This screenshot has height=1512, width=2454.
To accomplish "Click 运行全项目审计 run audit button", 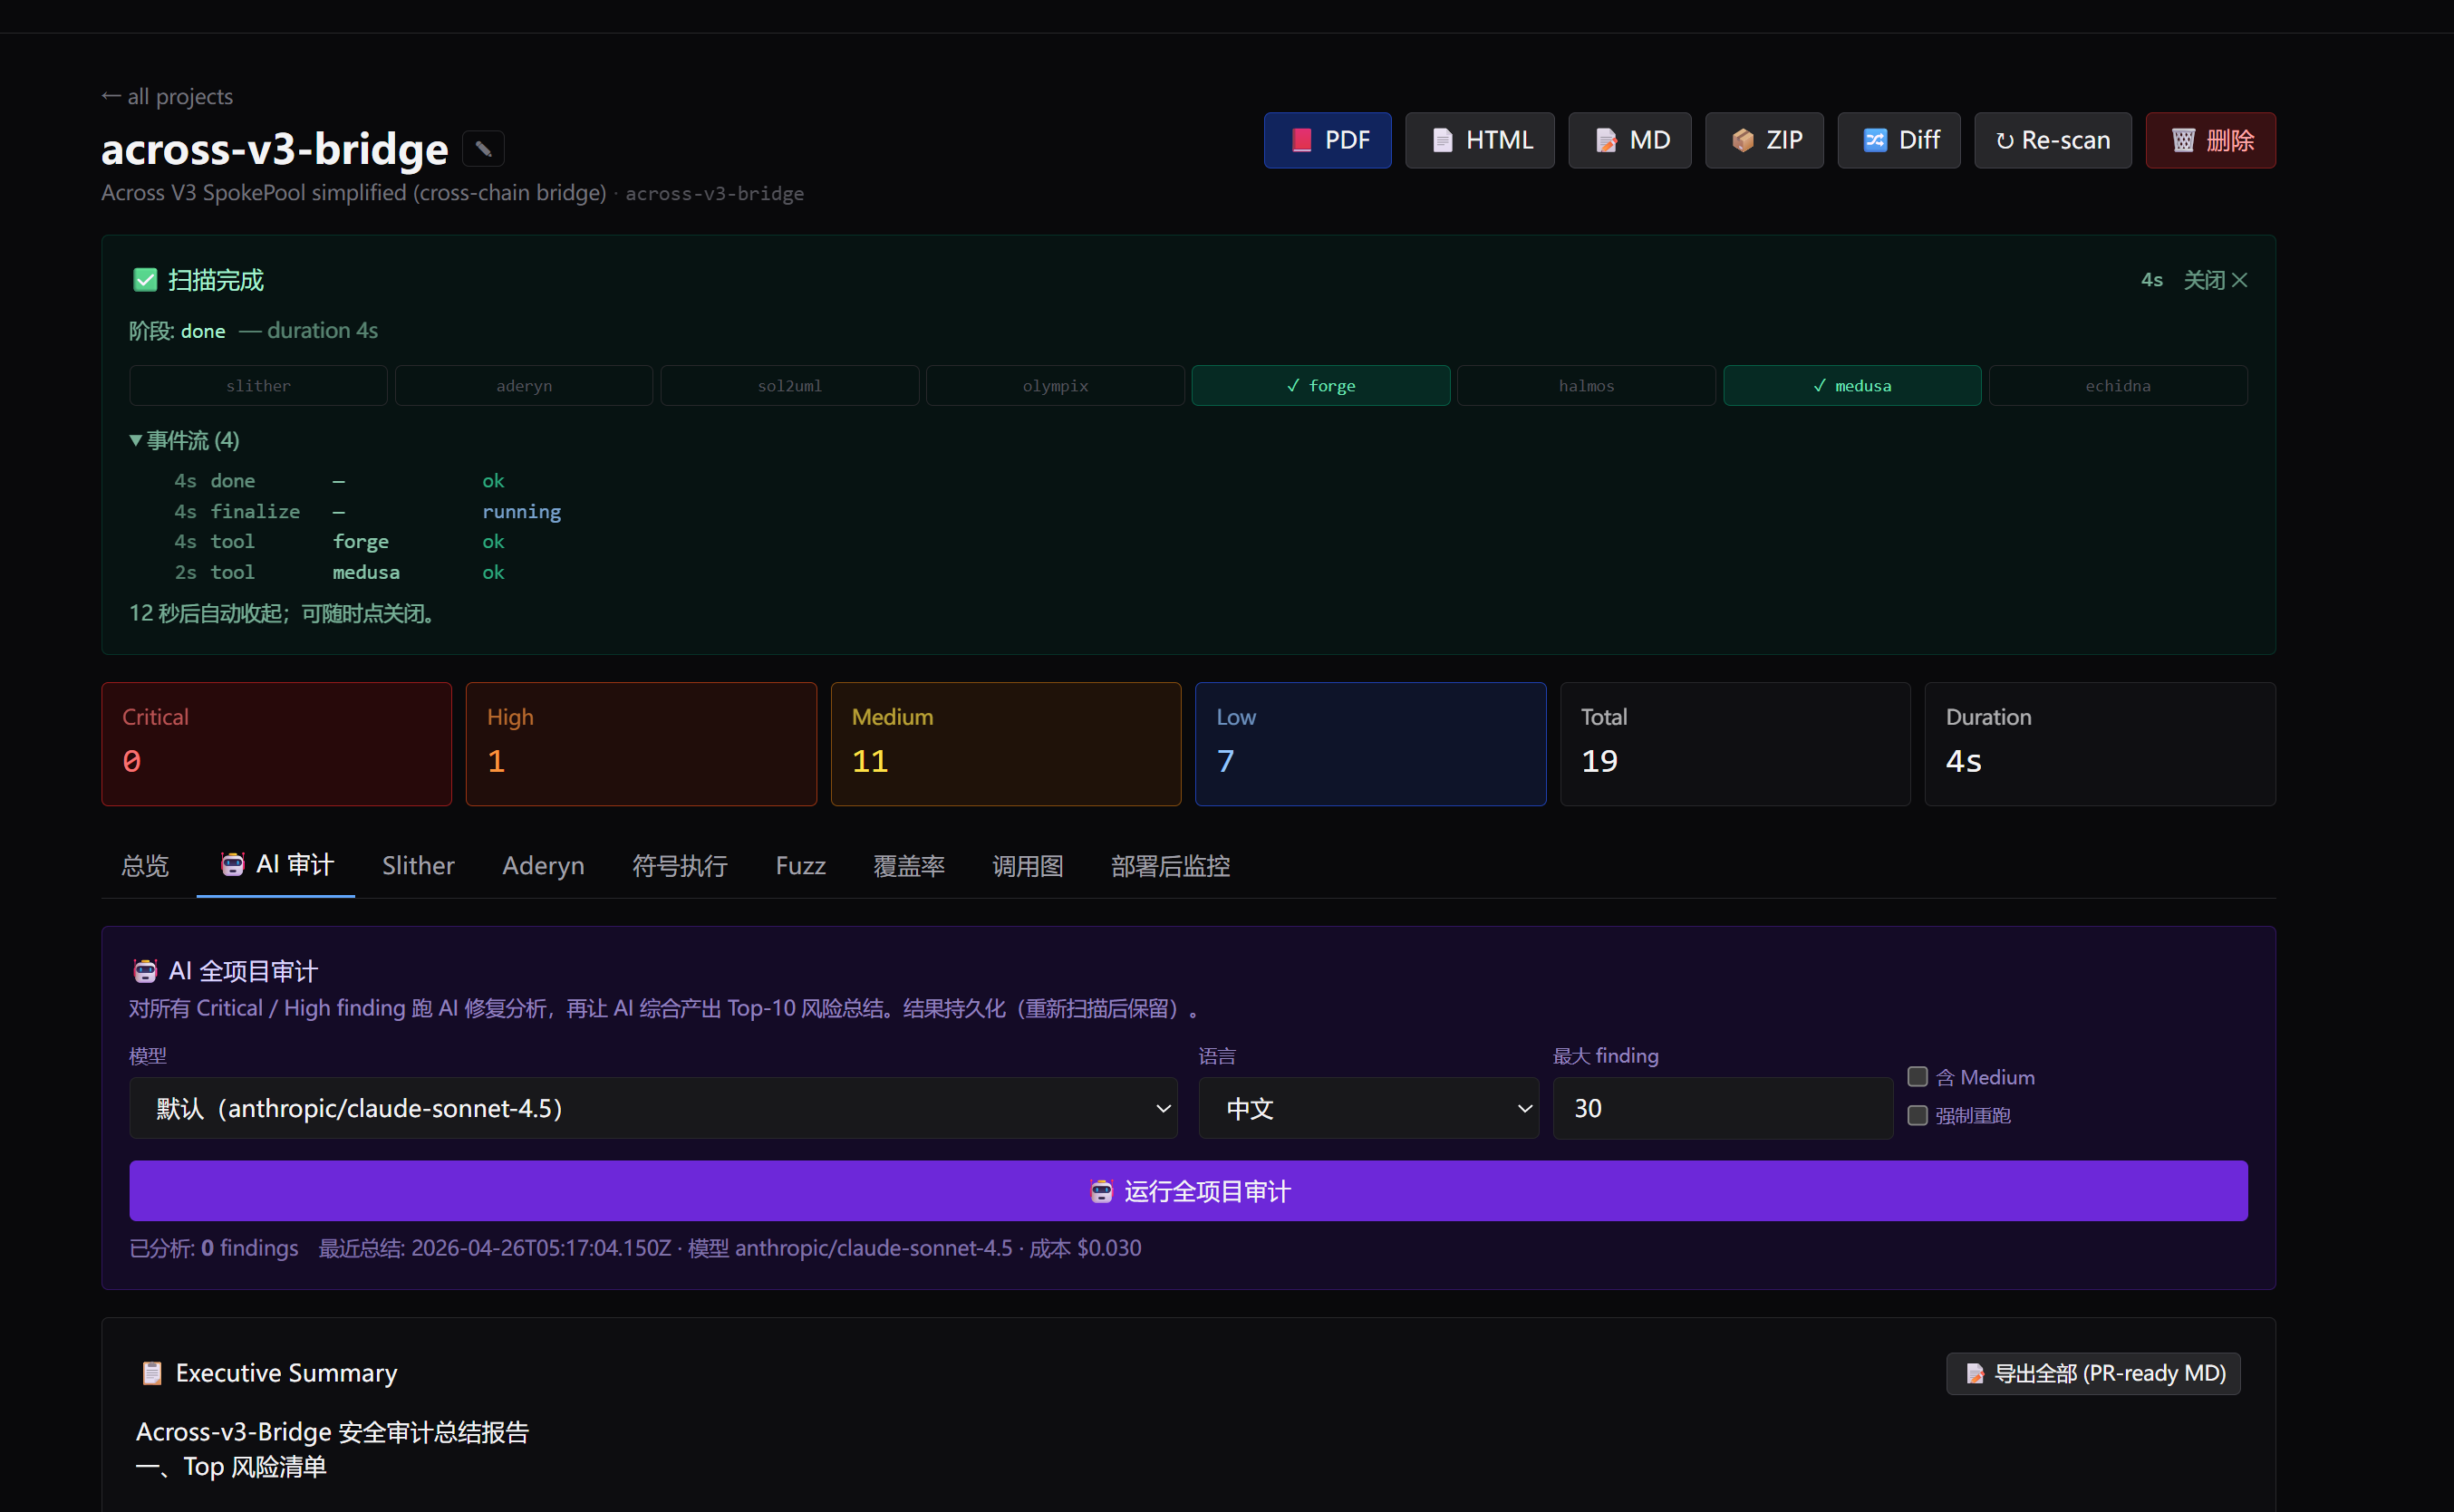I will click(1188, 1191).
